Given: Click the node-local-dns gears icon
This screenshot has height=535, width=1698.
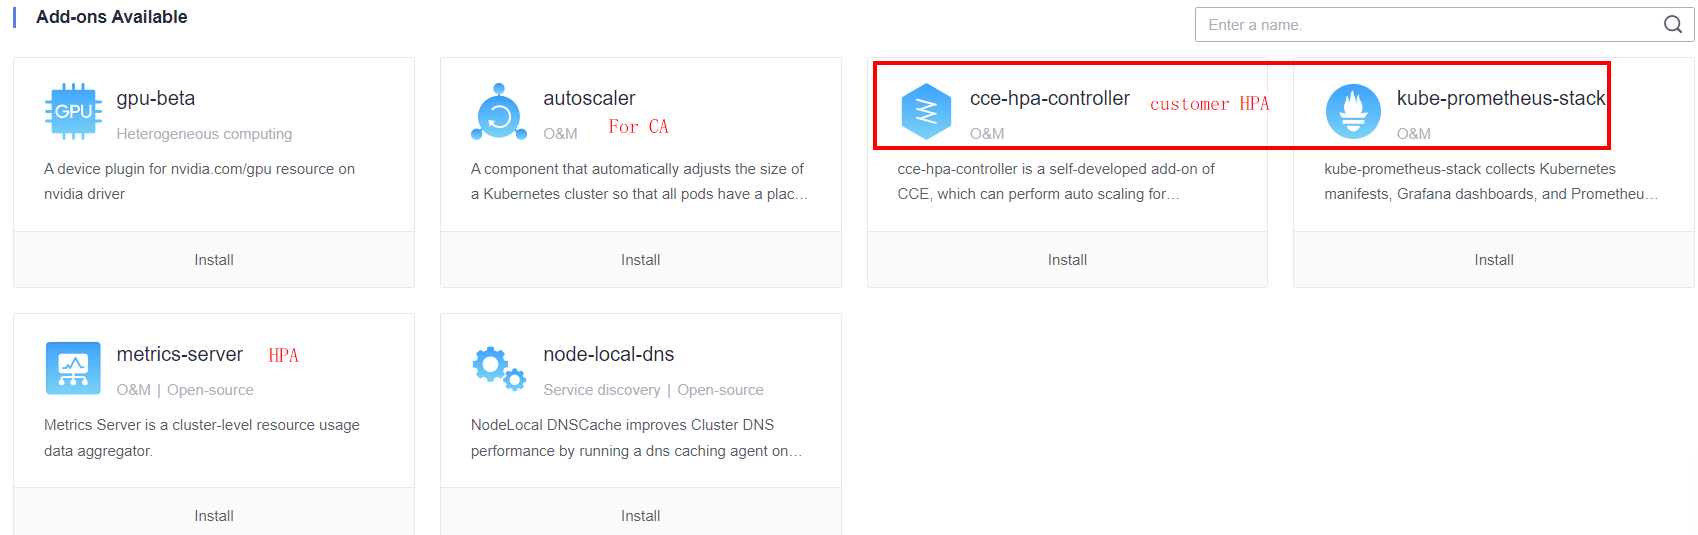Looking at the screenshot, I should (499, 367).
